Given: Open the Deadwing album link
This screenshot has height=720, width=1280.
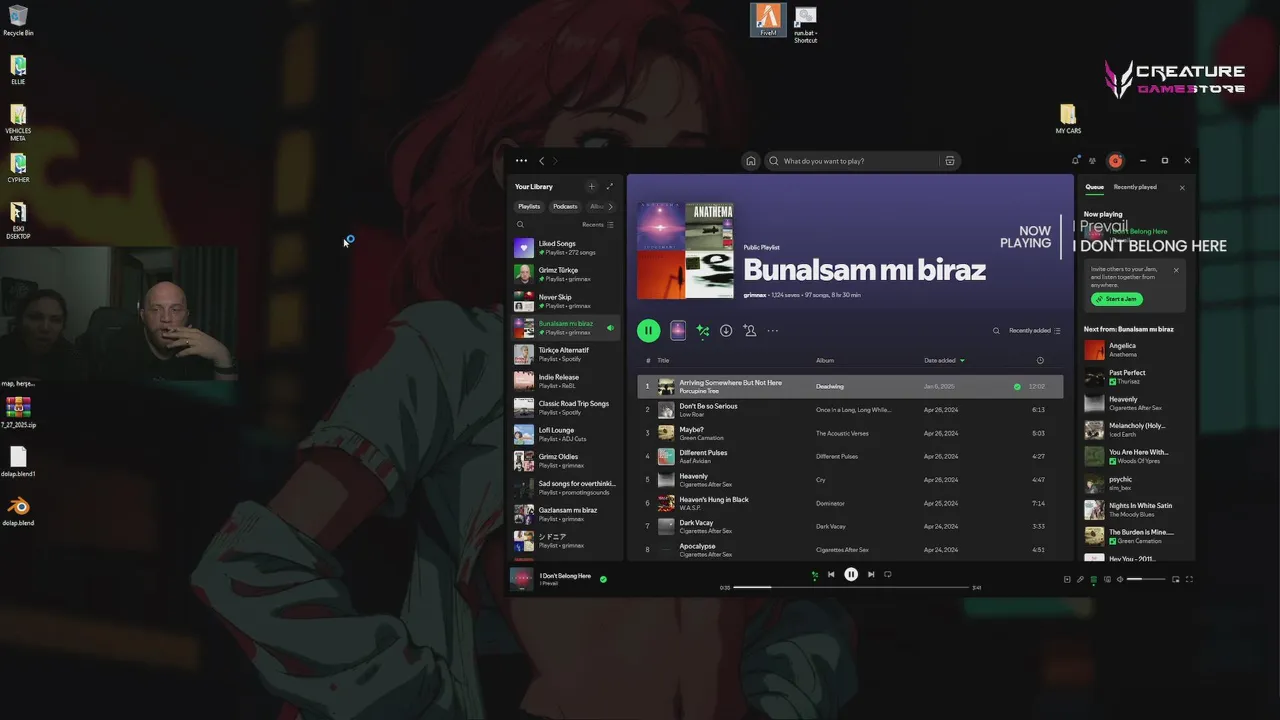Looking at the screenshot, I should [x=830, y=386].
